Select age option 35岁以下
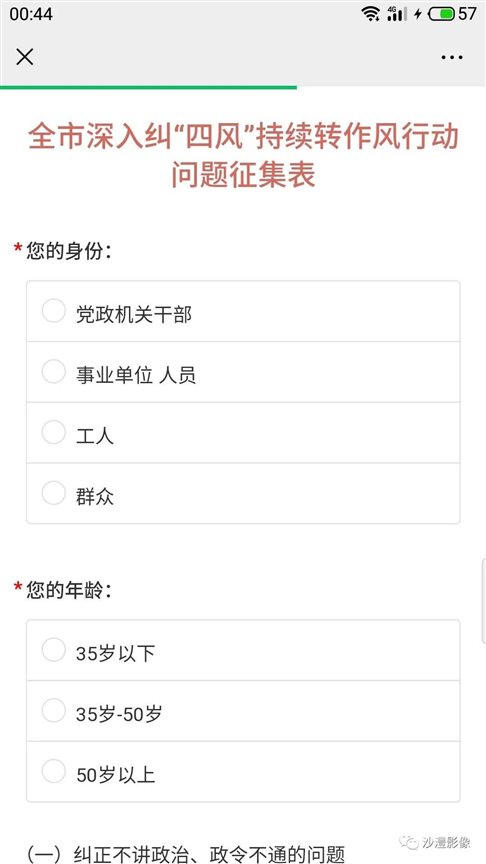 (243, 650)
